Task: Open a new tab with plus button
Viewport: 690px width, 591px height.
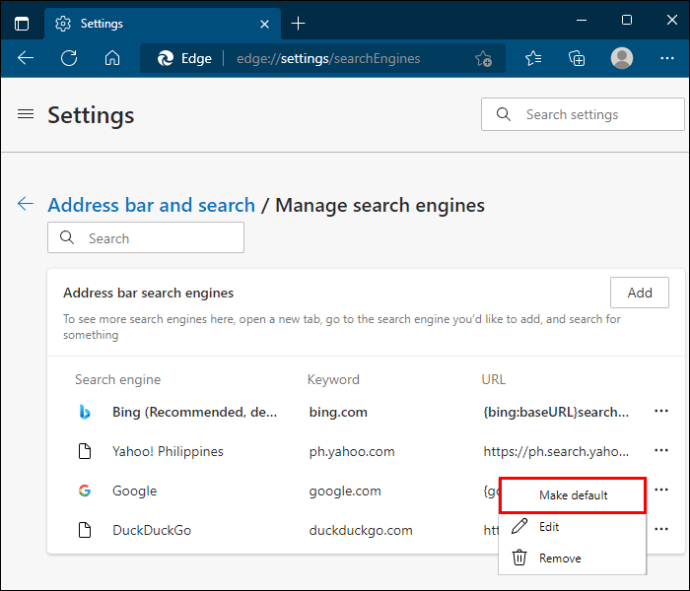Action: (298, 23)
